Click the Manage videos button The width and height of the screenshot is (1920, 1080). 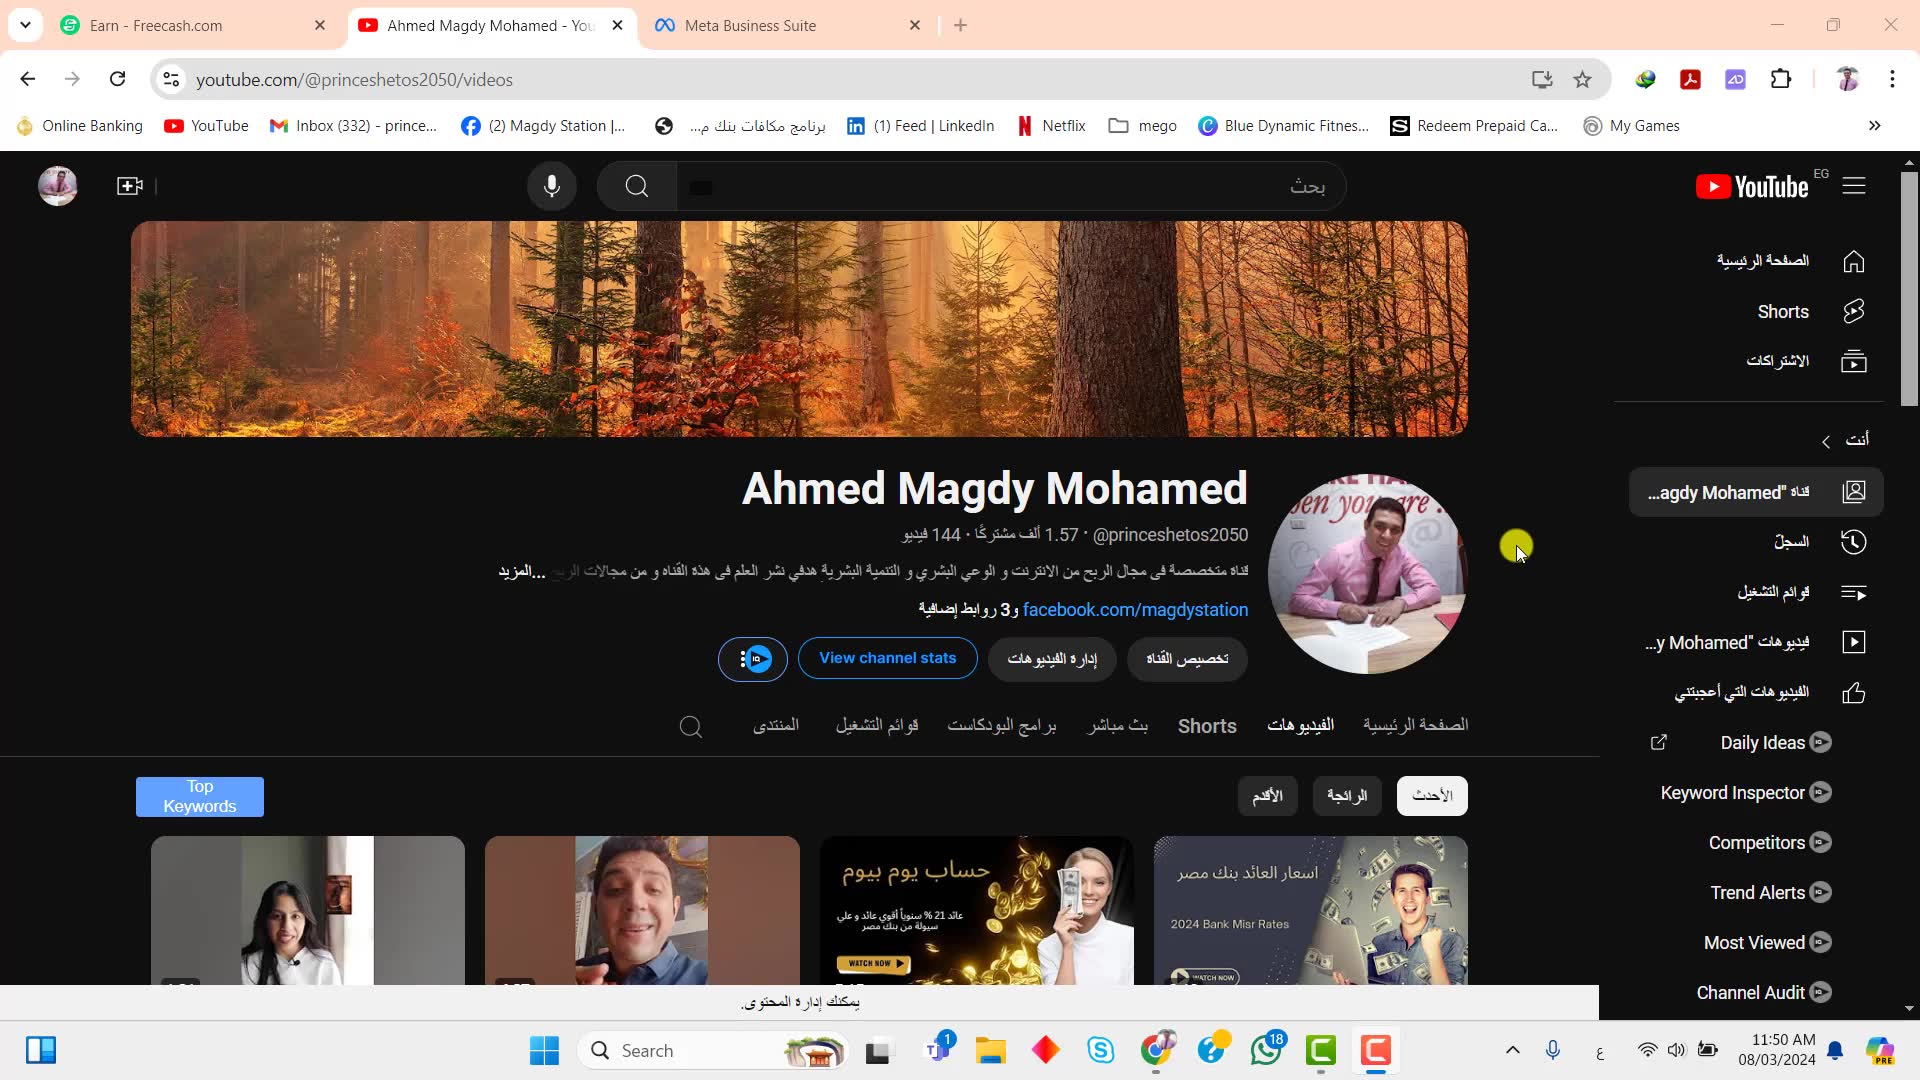click(x=1052, y=659)
